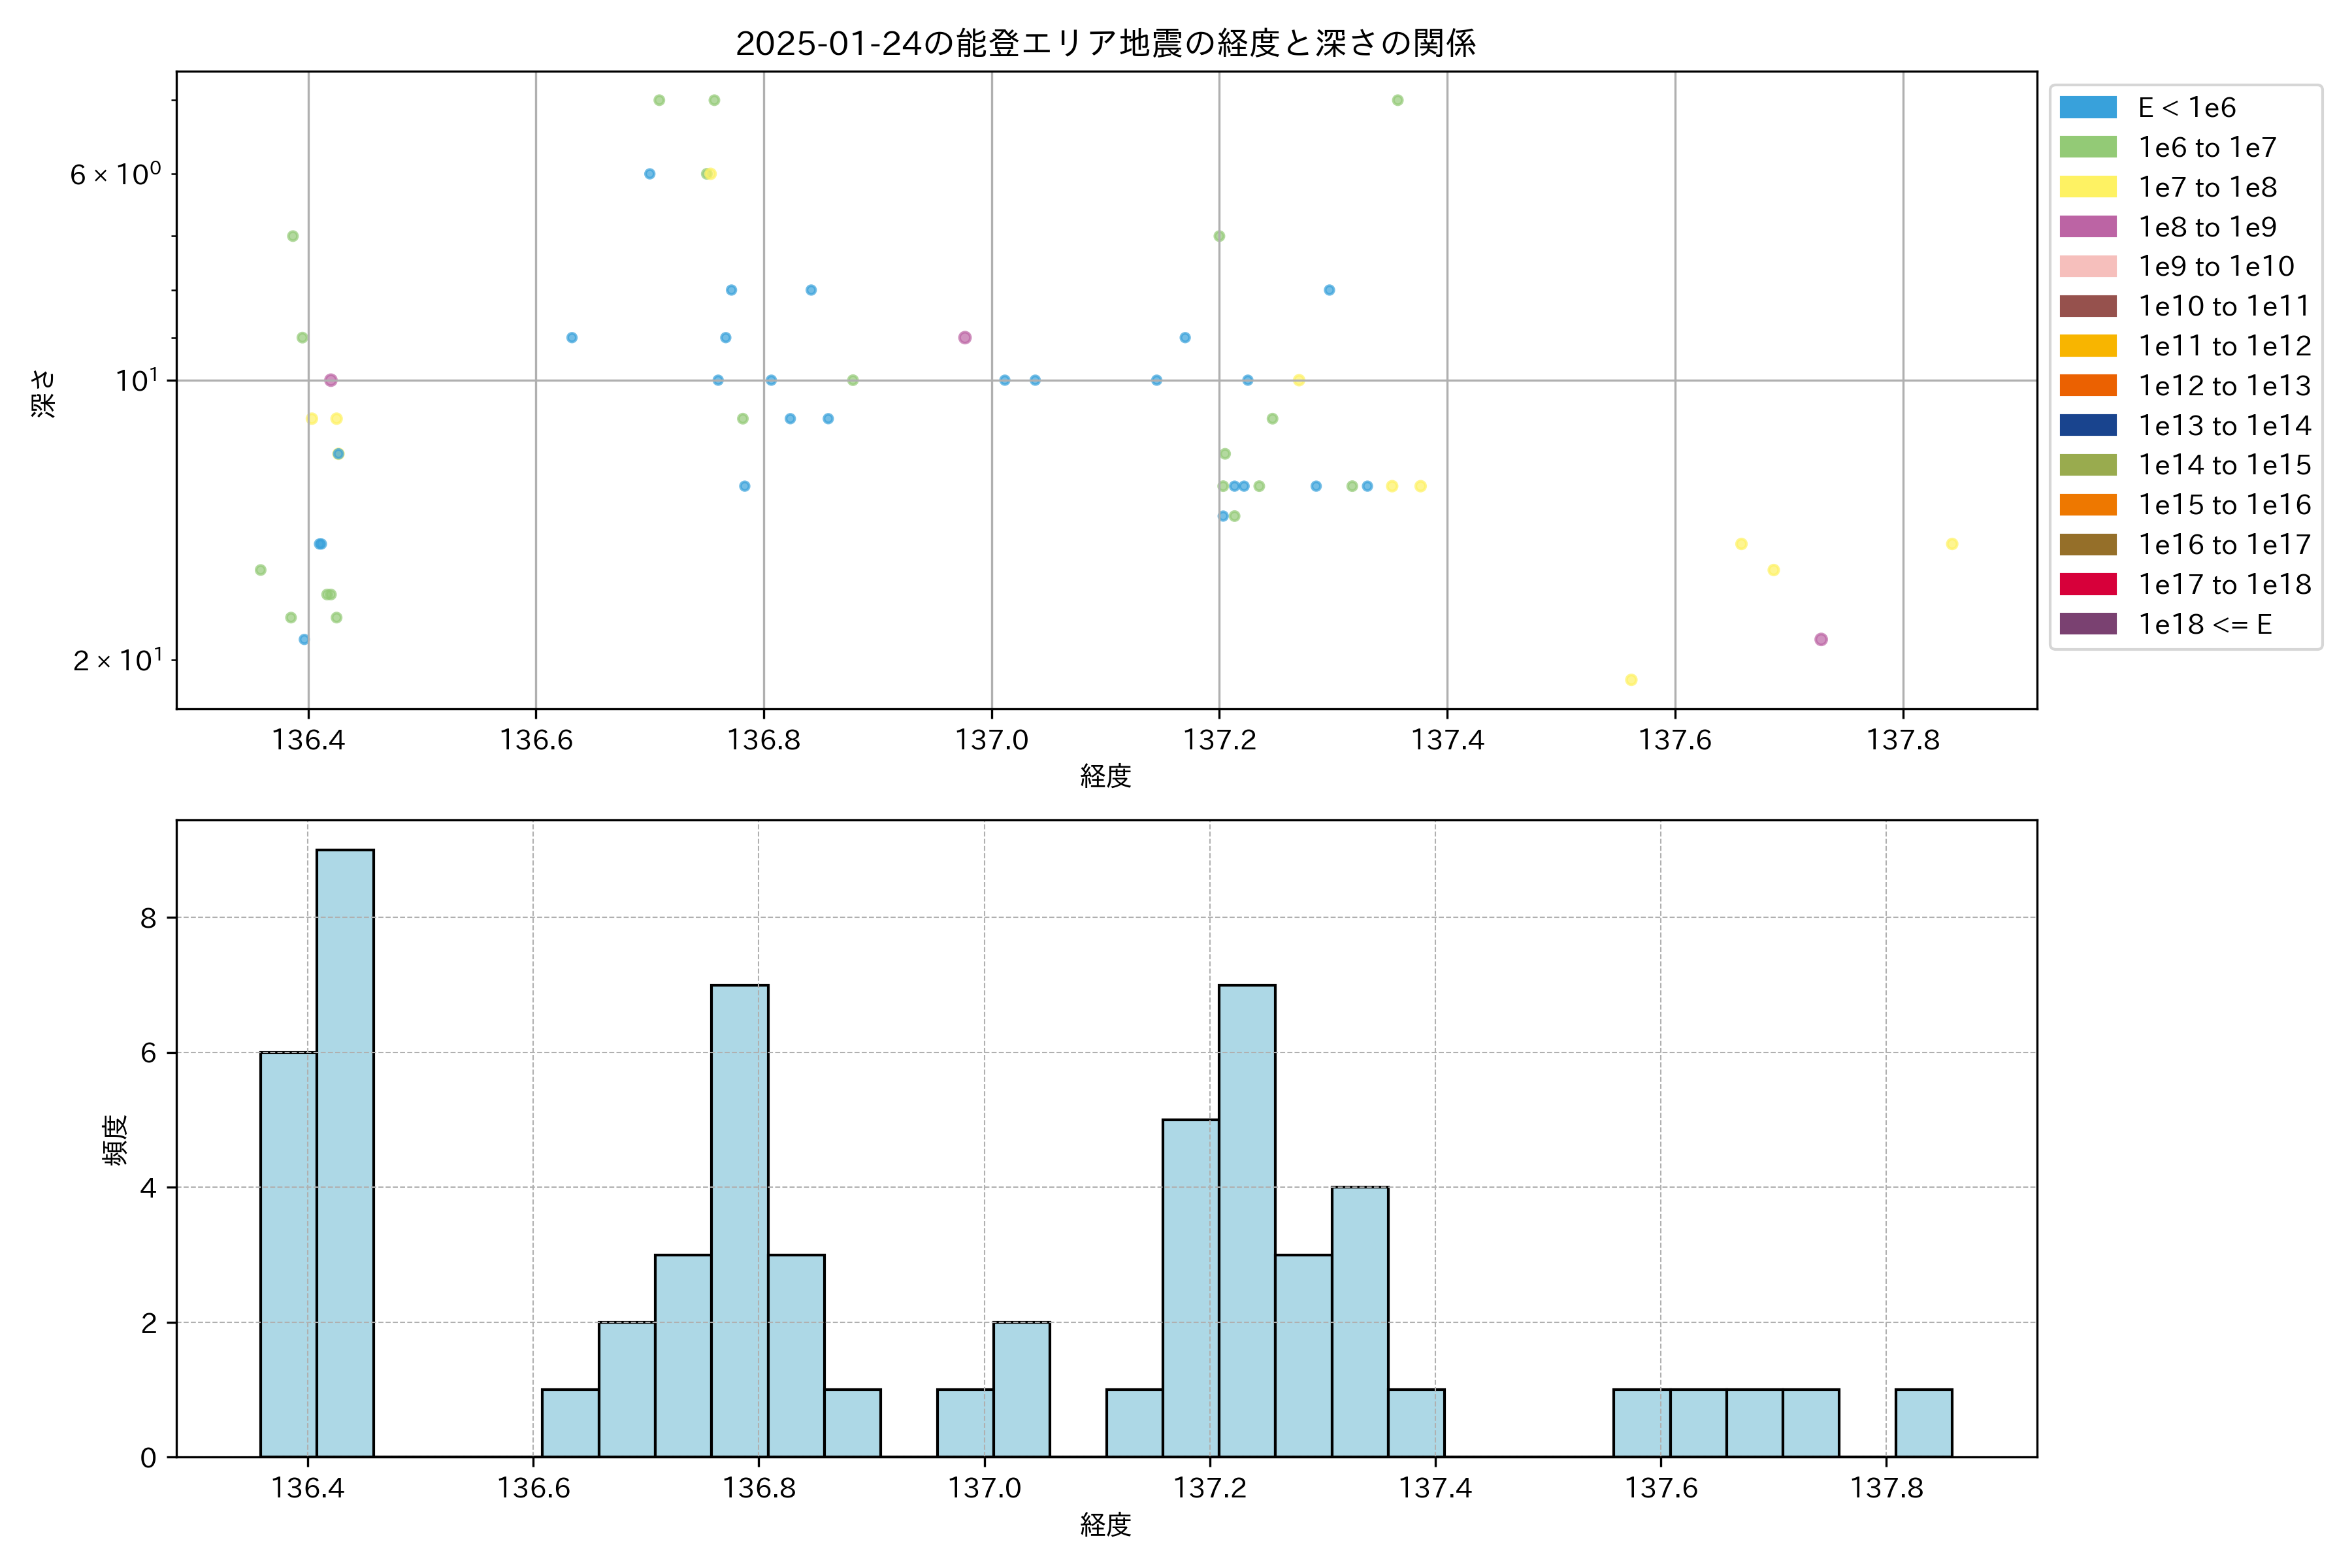Click the tallest histogram bar near 136.4
The image size is (2352, 1568).
[345, 1150]
